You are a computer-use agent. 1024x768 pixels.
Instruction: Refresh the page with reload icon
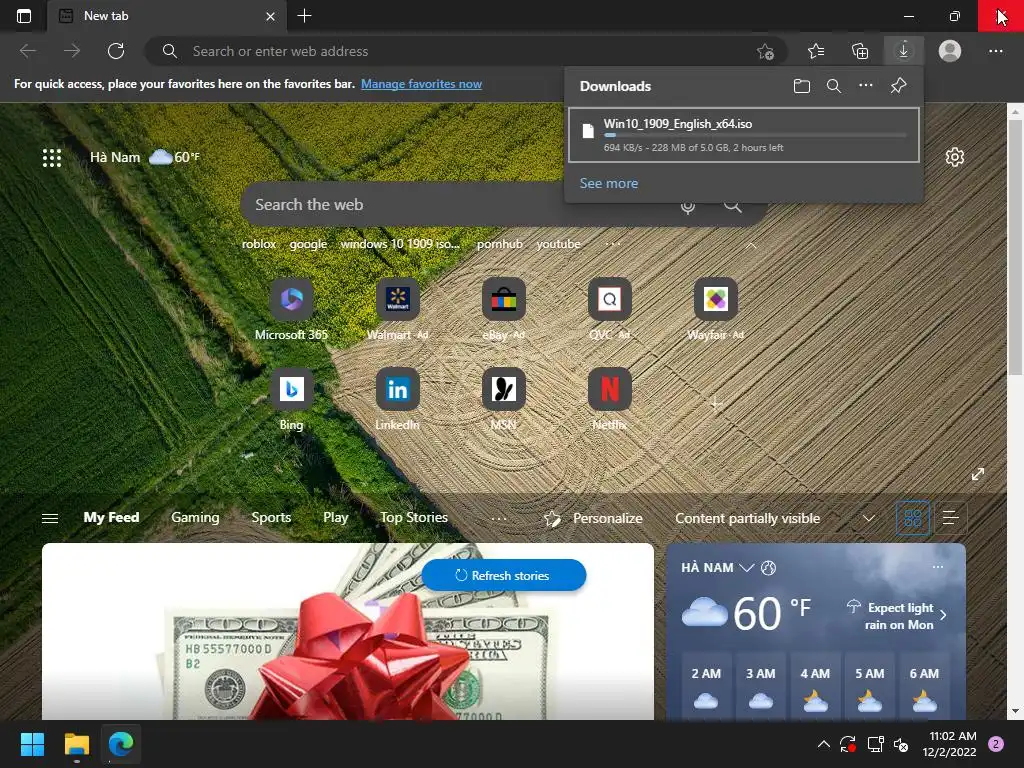click(116, 51)
